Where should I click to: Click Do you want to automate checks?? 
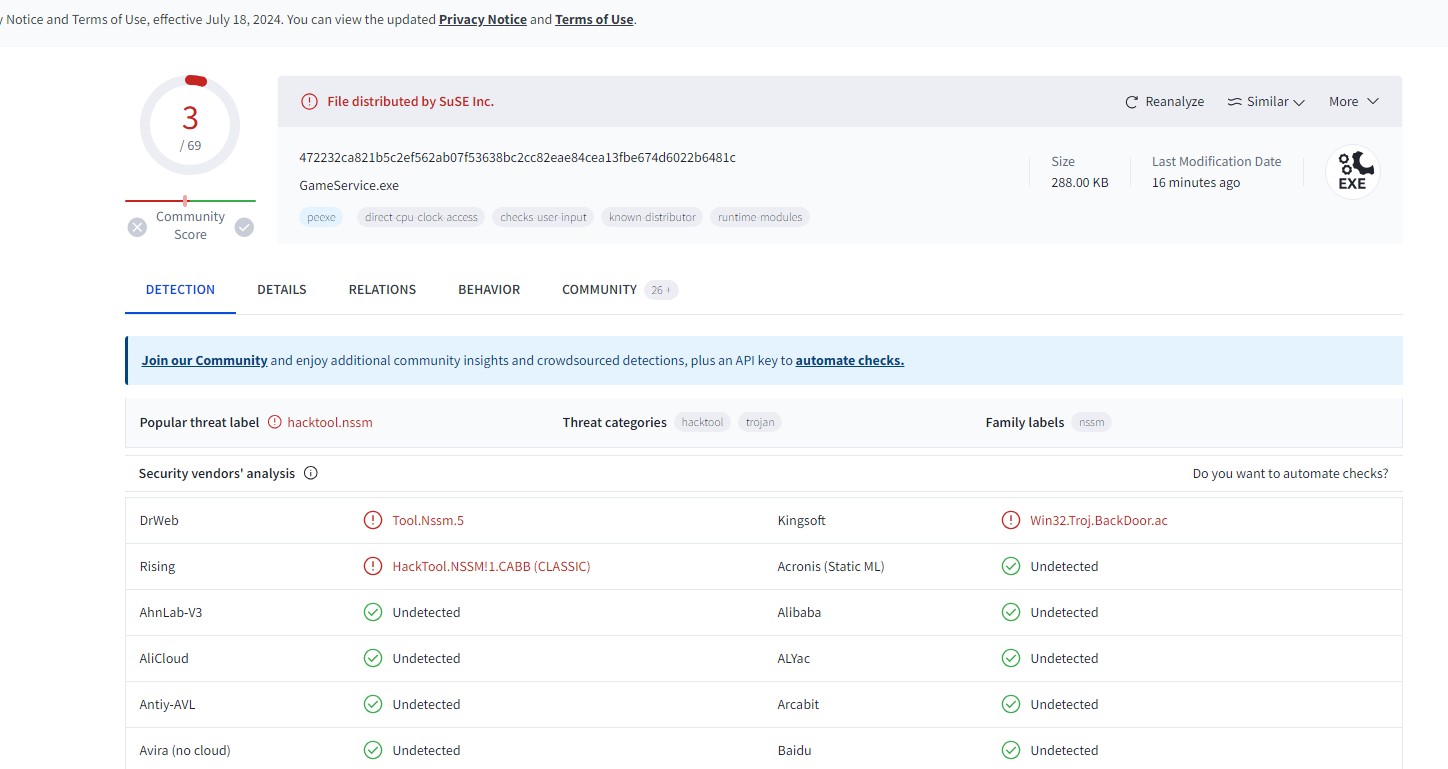click(1290, 474)
